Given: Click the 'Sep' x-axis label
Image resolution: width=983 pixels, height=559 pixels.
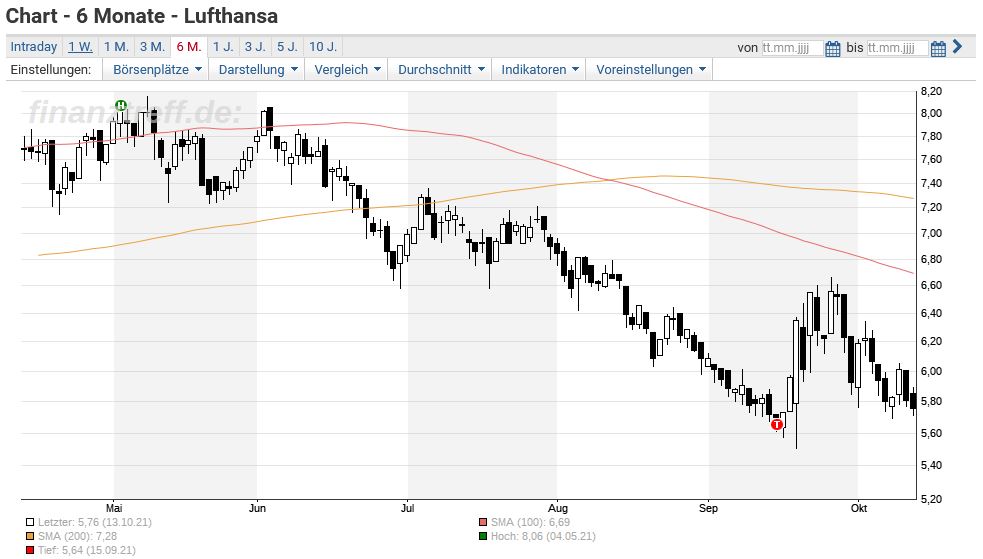Looking at the screenshot, I should point(708,508).
